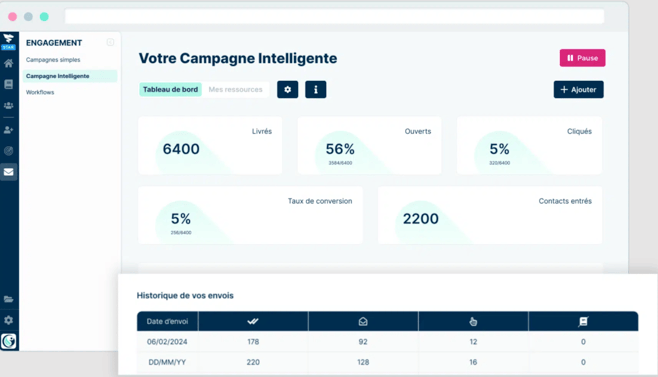Click the contacts group icon in sidebar
Viewport: 658px width, 377px height.
pos(8,105)
